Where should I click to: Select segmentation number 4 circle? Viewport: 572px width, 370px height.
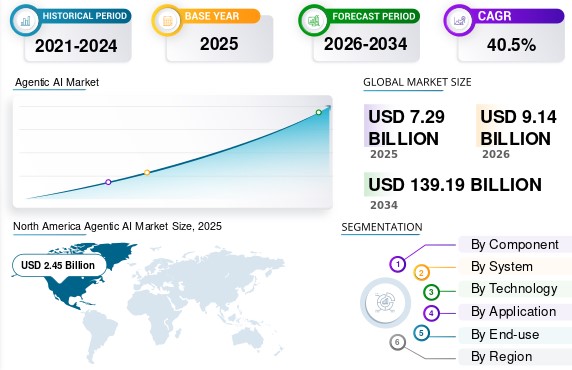pos(431,313)
